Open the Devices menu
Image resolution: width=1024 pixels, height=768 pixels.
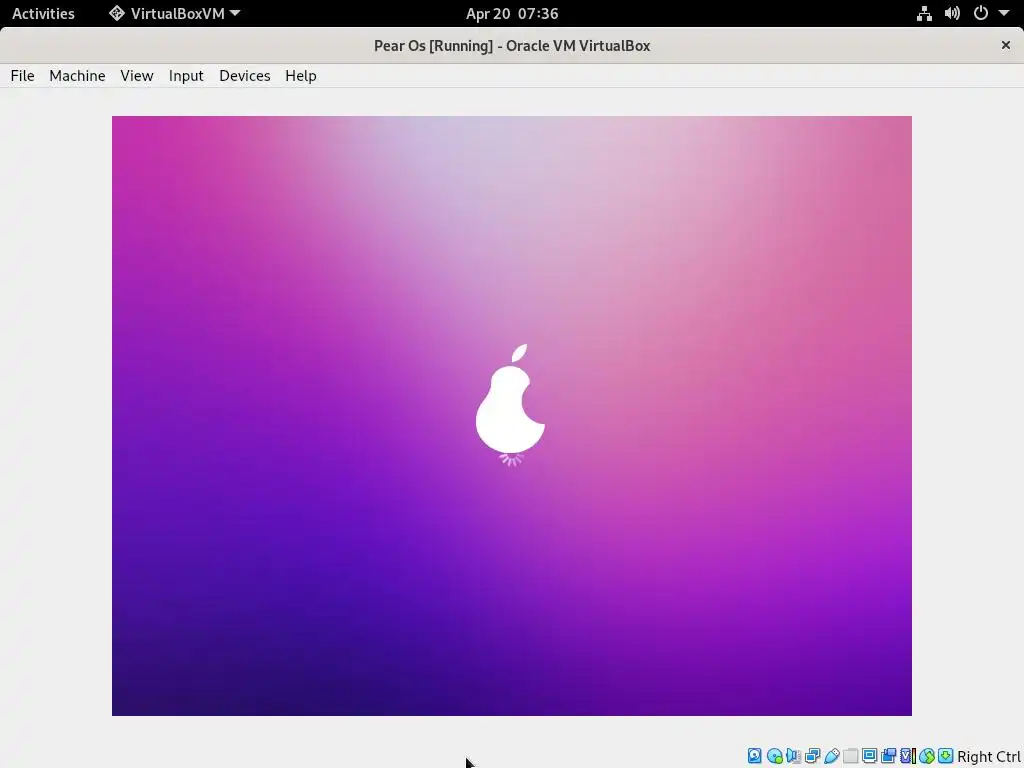tap(245, 76)
